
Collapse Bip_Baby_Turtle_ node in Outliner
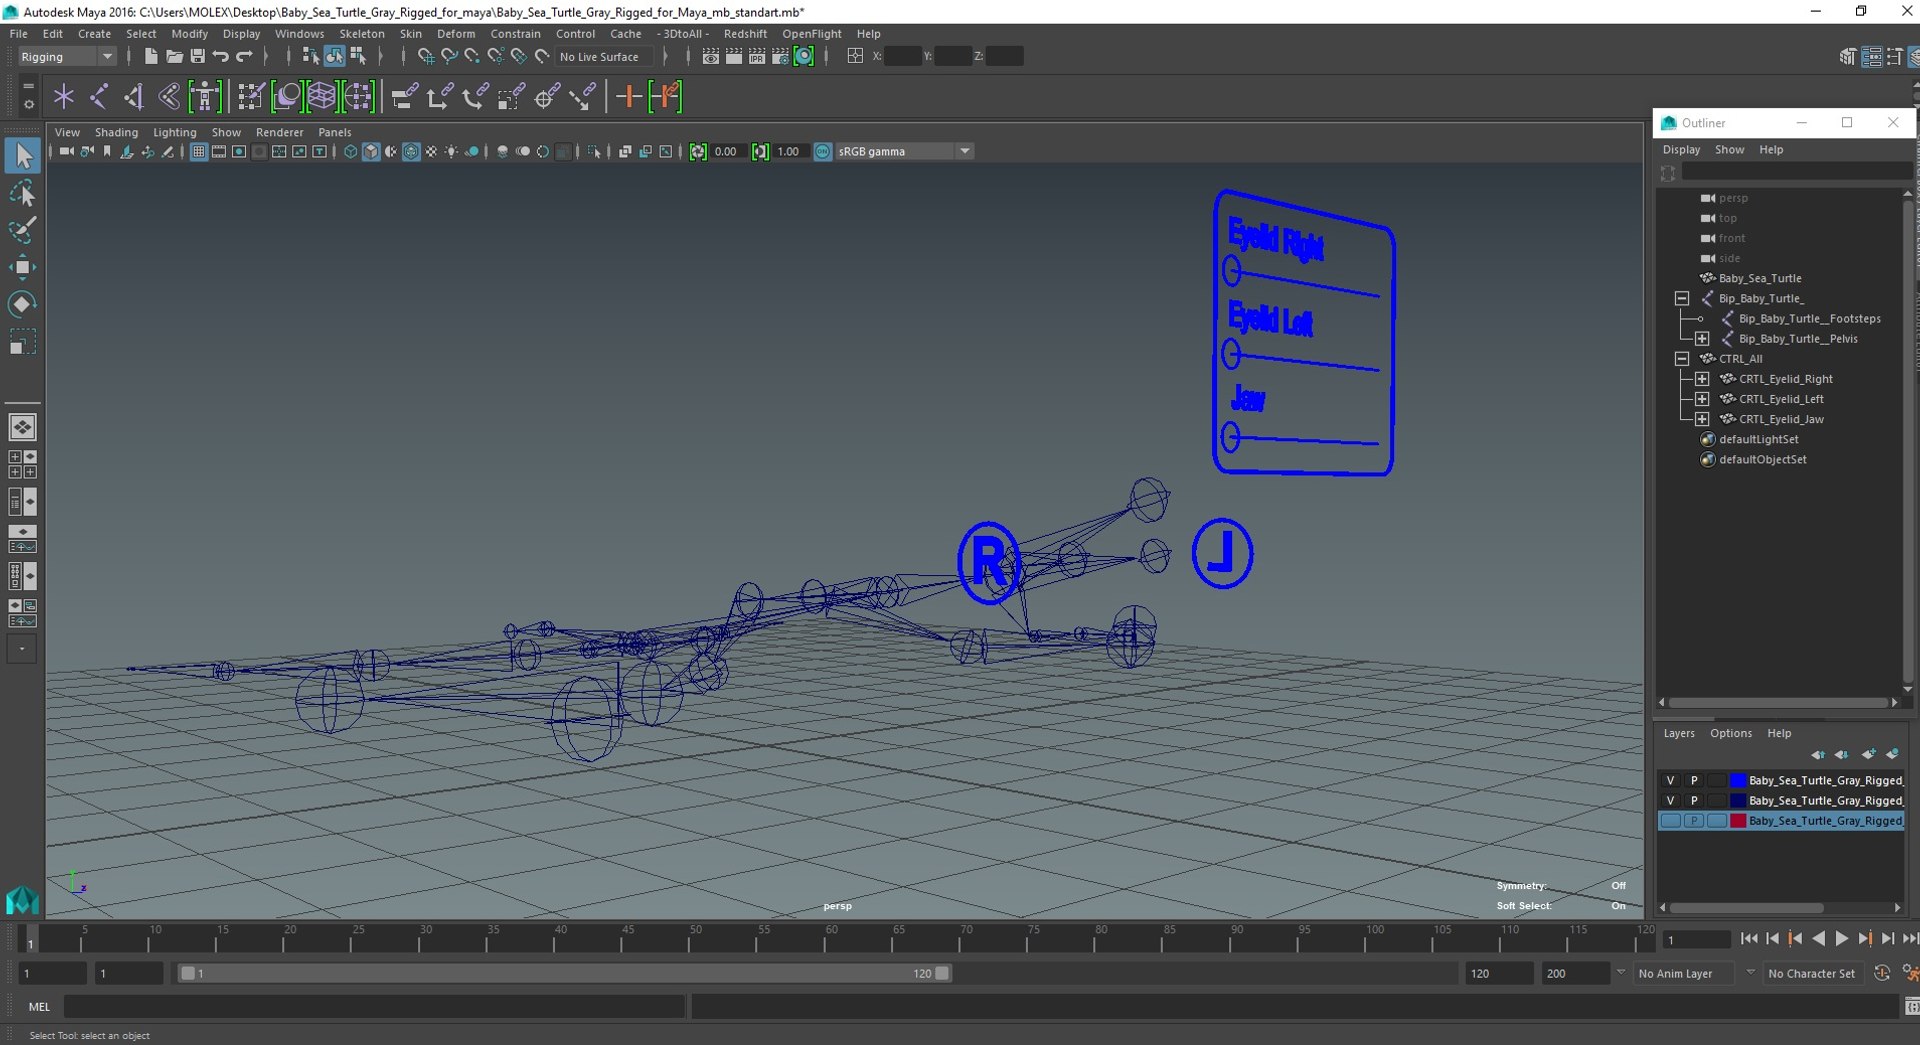coord(1682,299)
